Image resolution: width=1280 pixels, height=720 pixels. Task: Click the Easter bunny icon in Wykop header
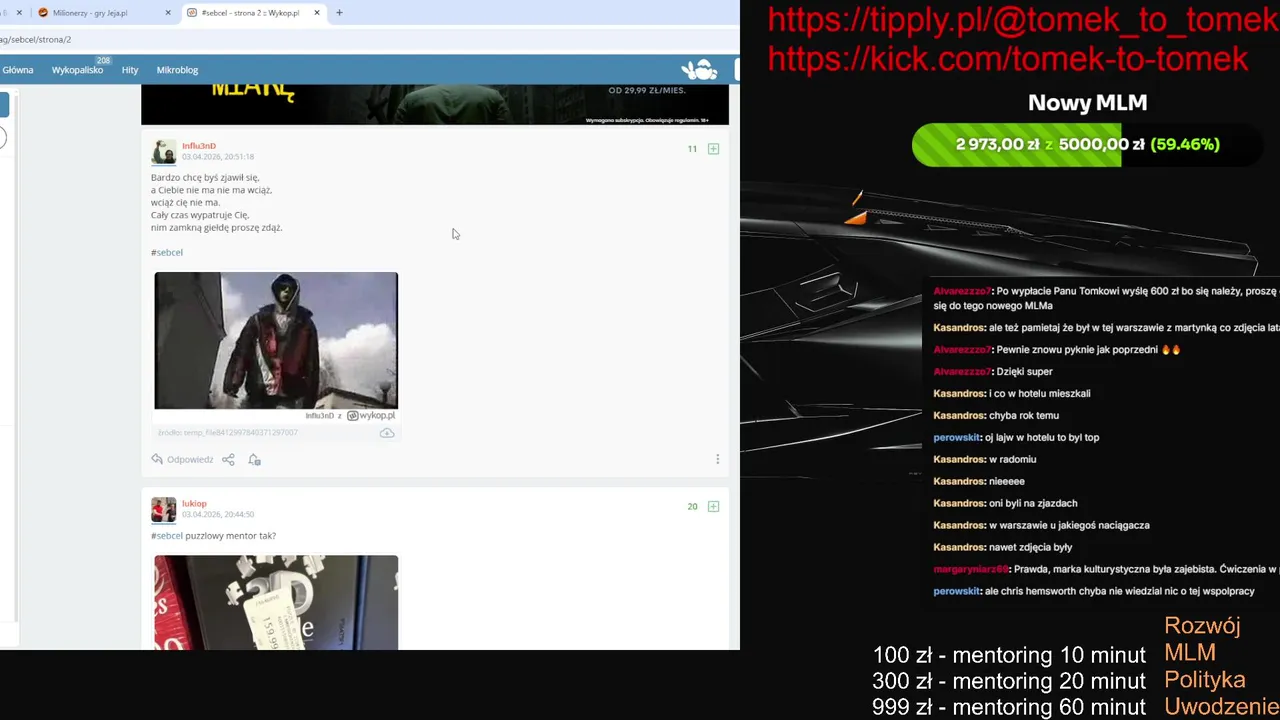(699, 70)
